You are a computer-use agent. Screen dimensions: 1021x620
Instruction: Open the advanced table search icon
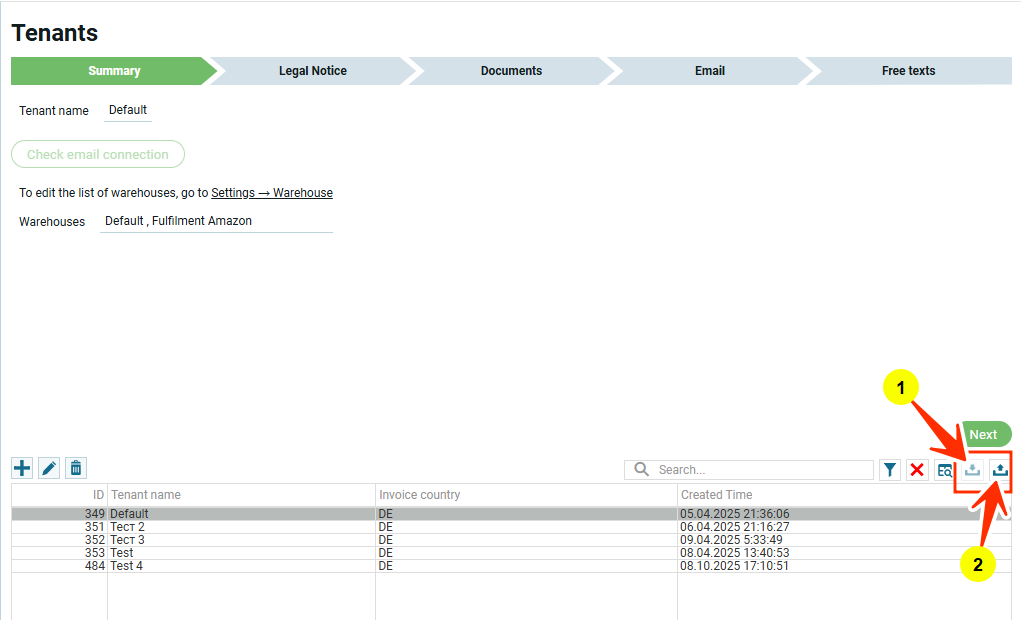point(945,470)
